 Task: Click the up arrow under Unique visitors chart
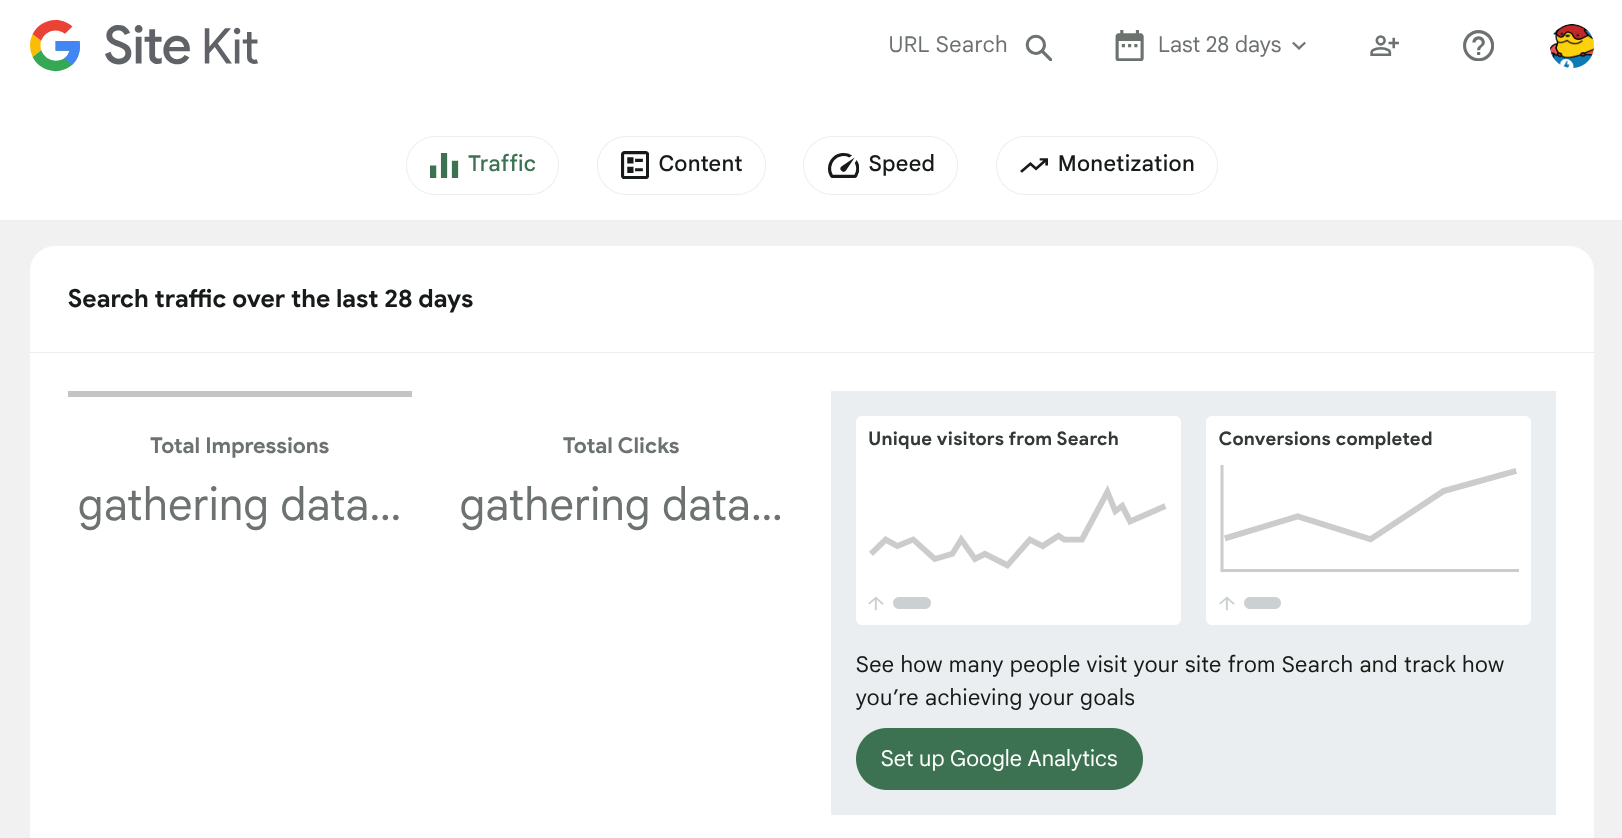[876, 603]
